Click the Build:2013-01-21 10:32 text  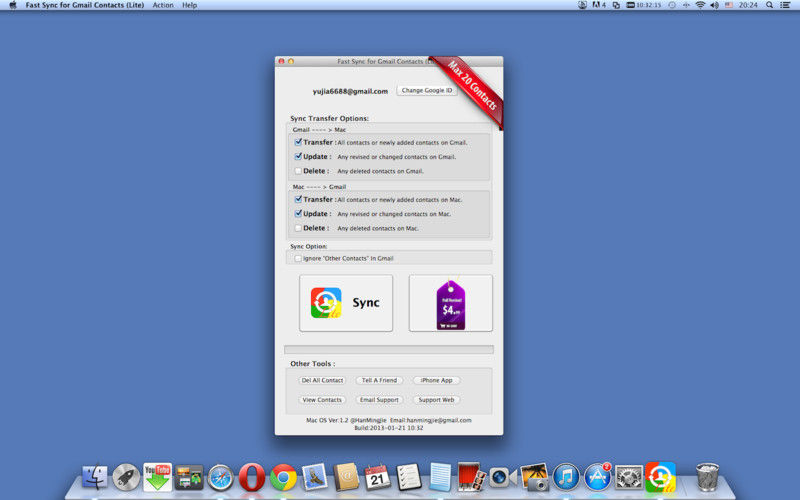coord(389,428)
